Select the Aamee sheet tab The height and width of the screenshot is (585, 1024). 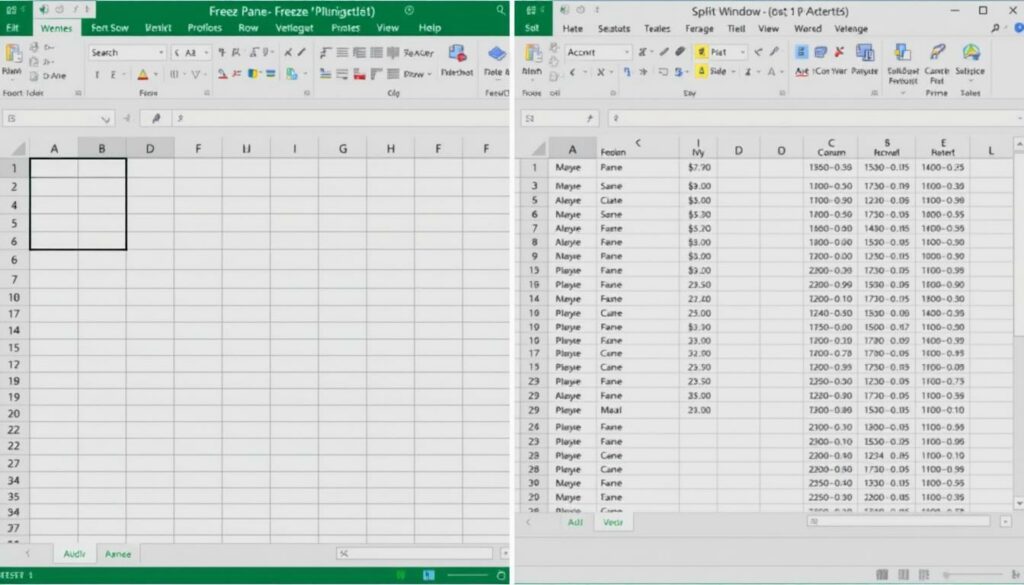pyautogui.click(x=118, y=554)
